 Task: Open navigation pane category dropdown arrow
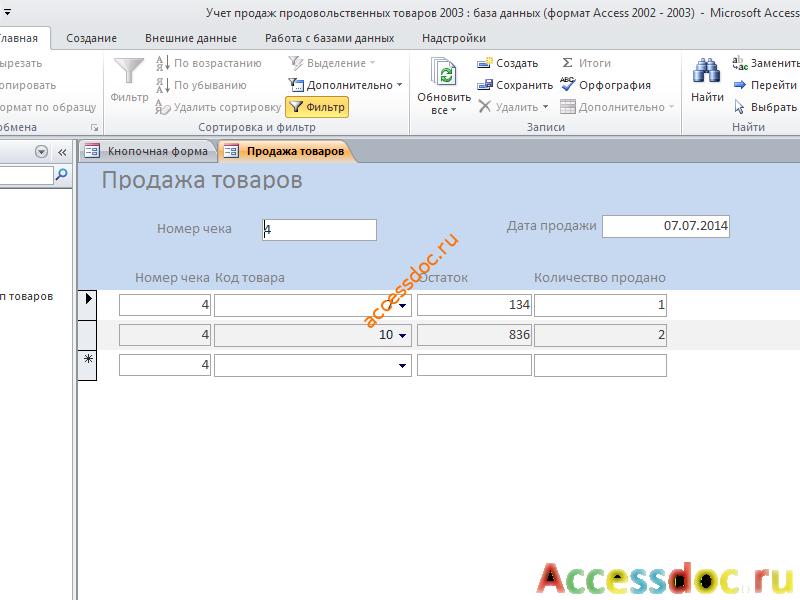pos(41,152)
